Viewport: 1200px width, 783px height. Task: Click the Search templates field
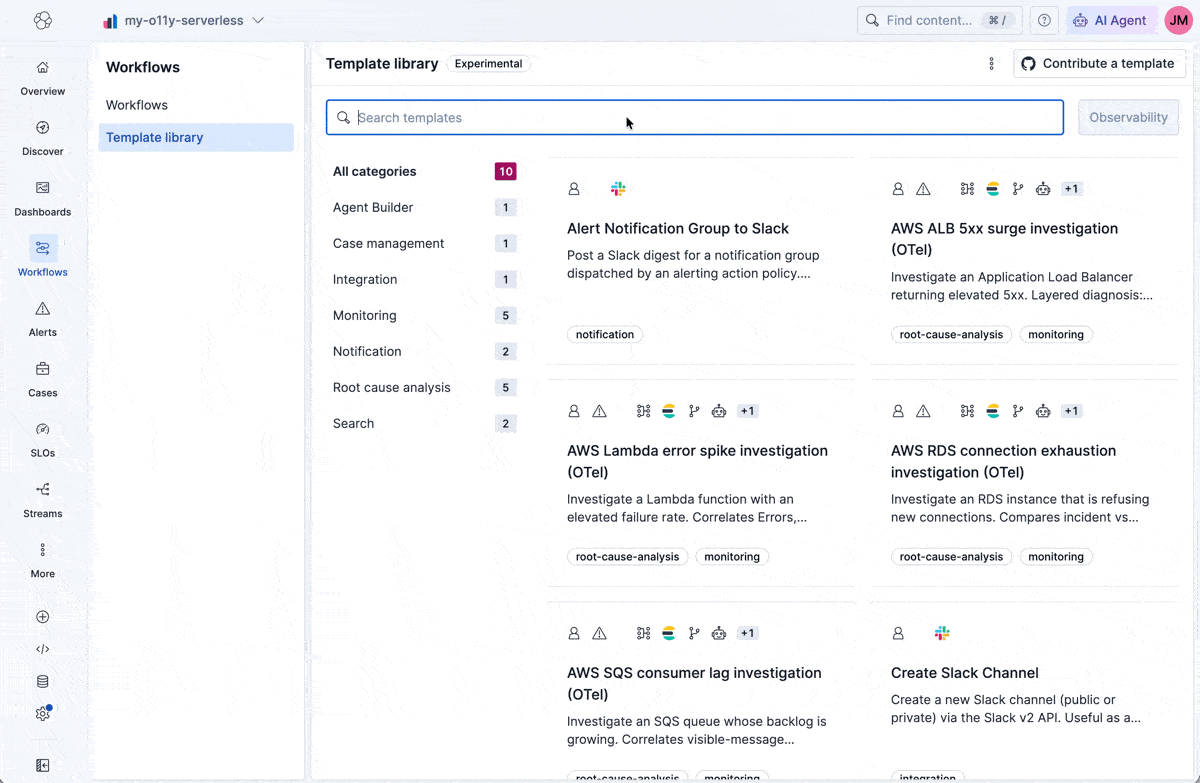[x=695, y=117]
